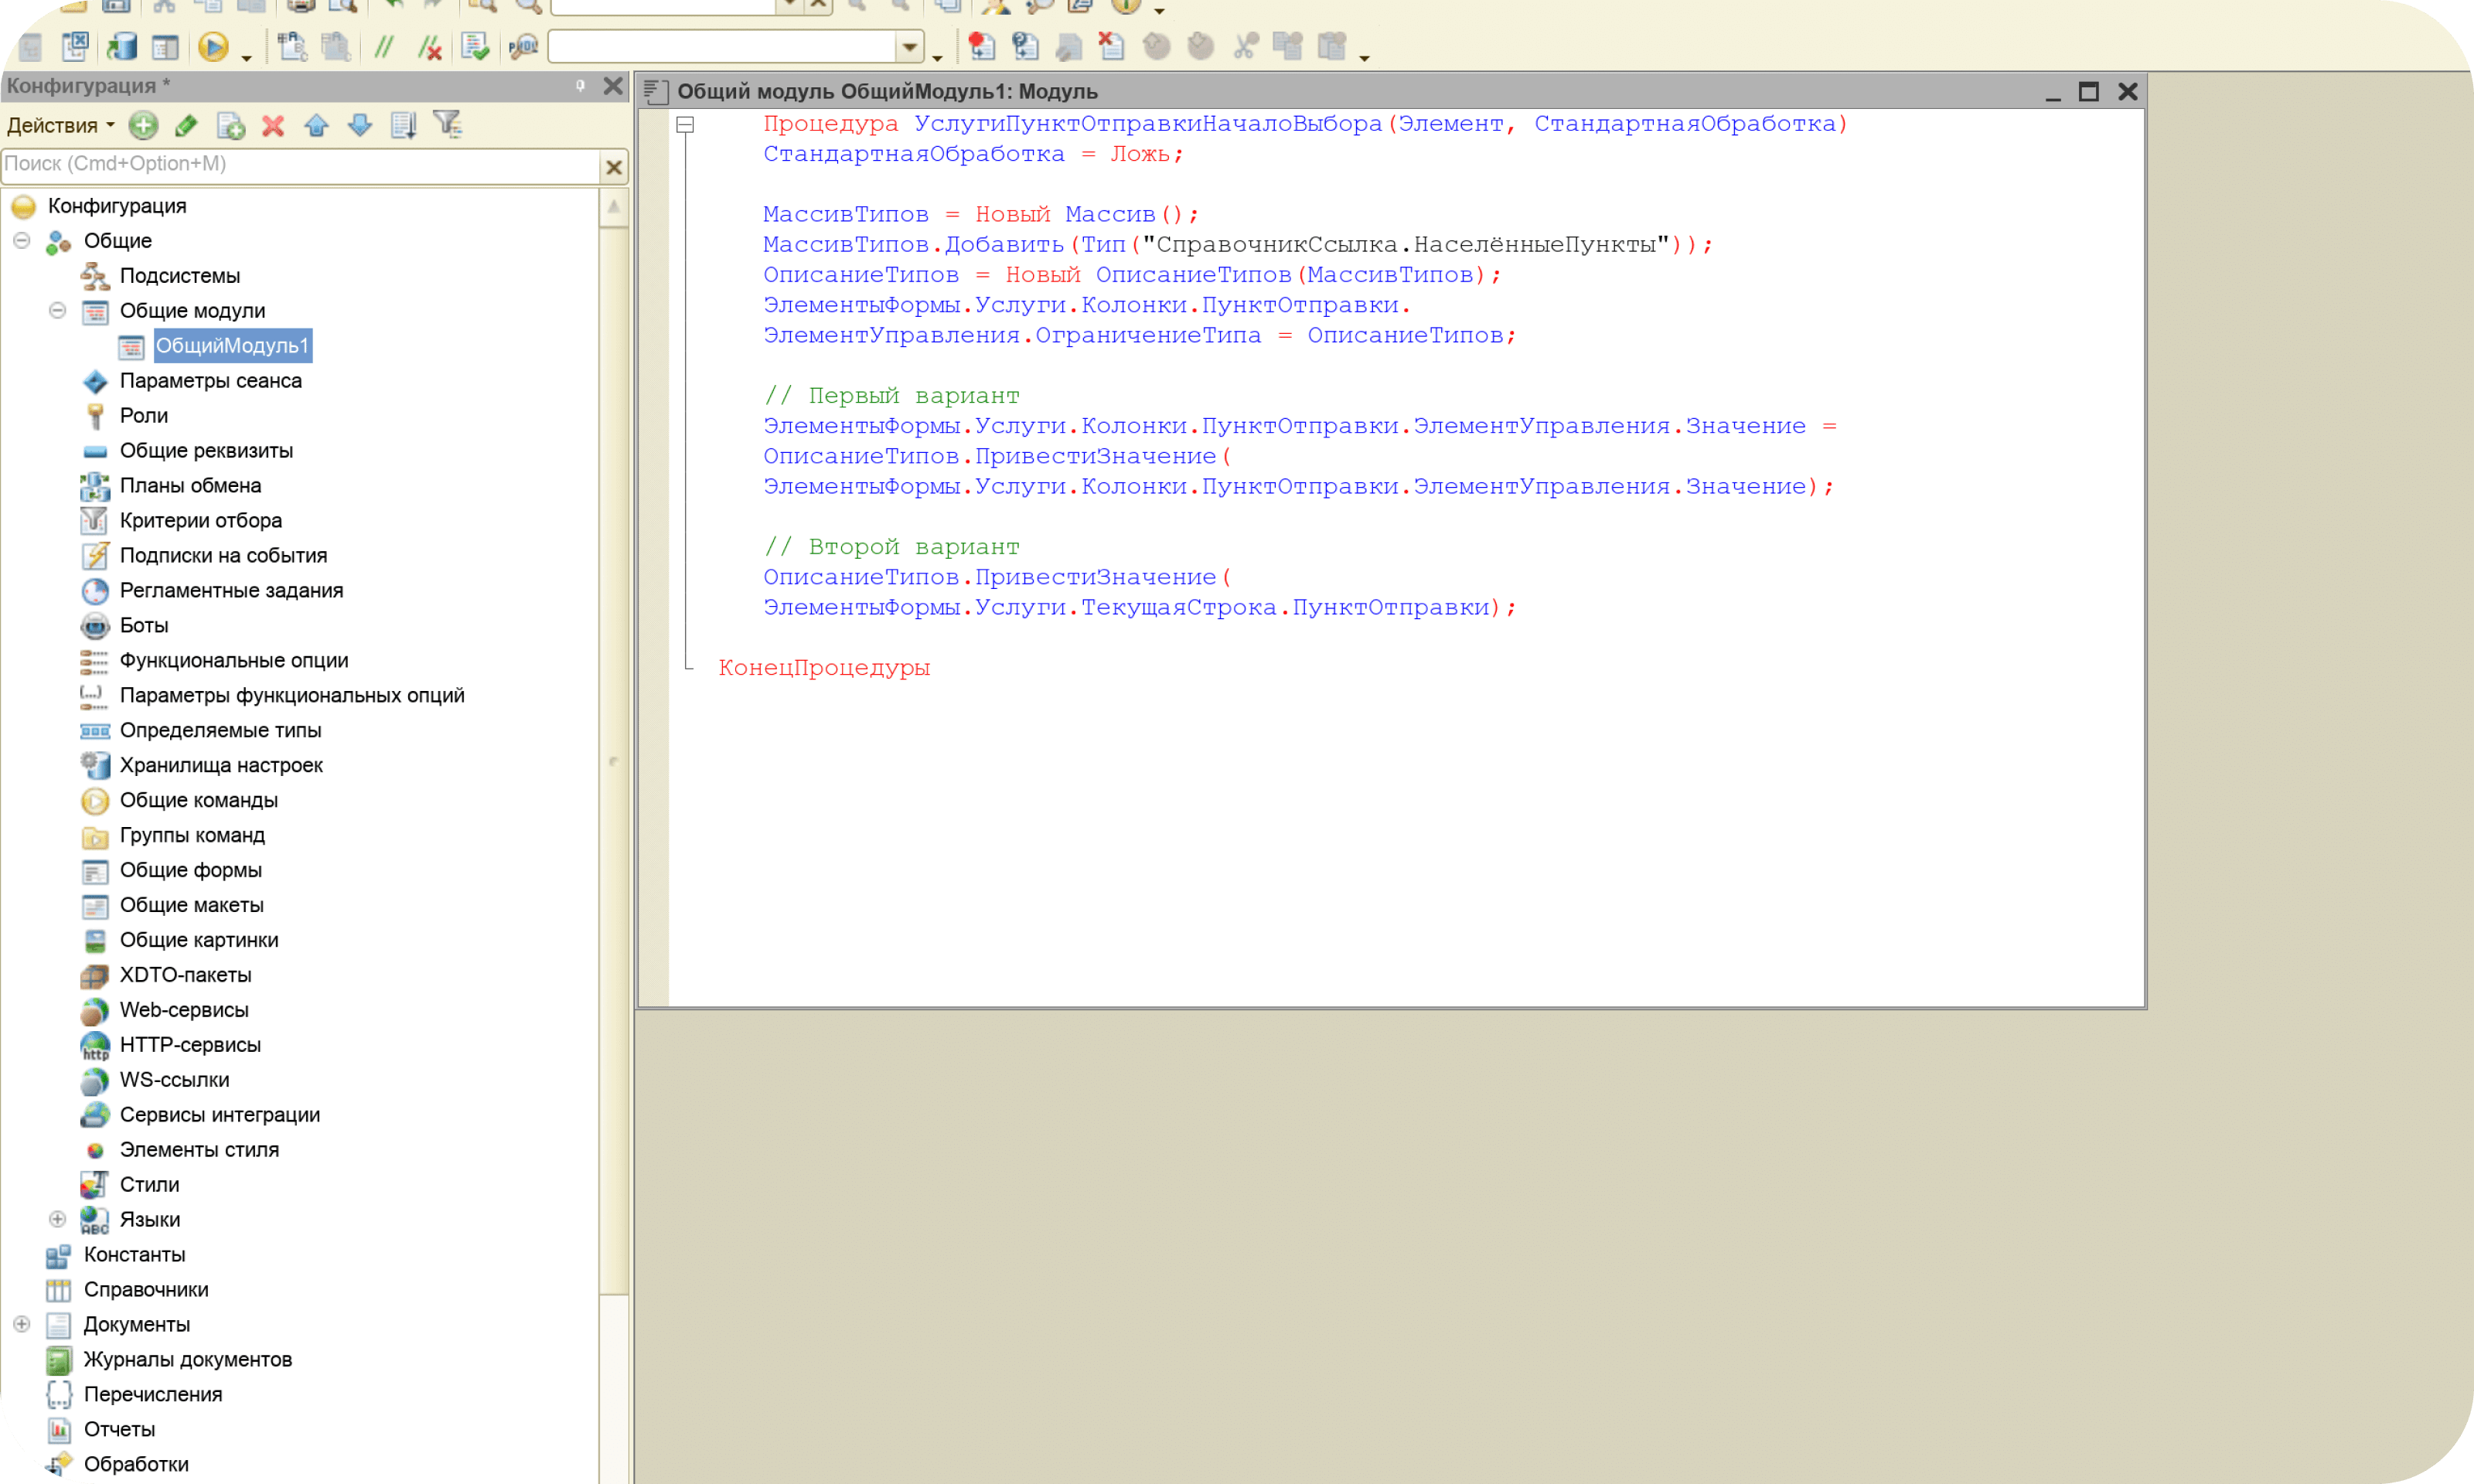Select Регламентные задания item
This screenshot has height=1484, width=2474.
click(232, 591)
